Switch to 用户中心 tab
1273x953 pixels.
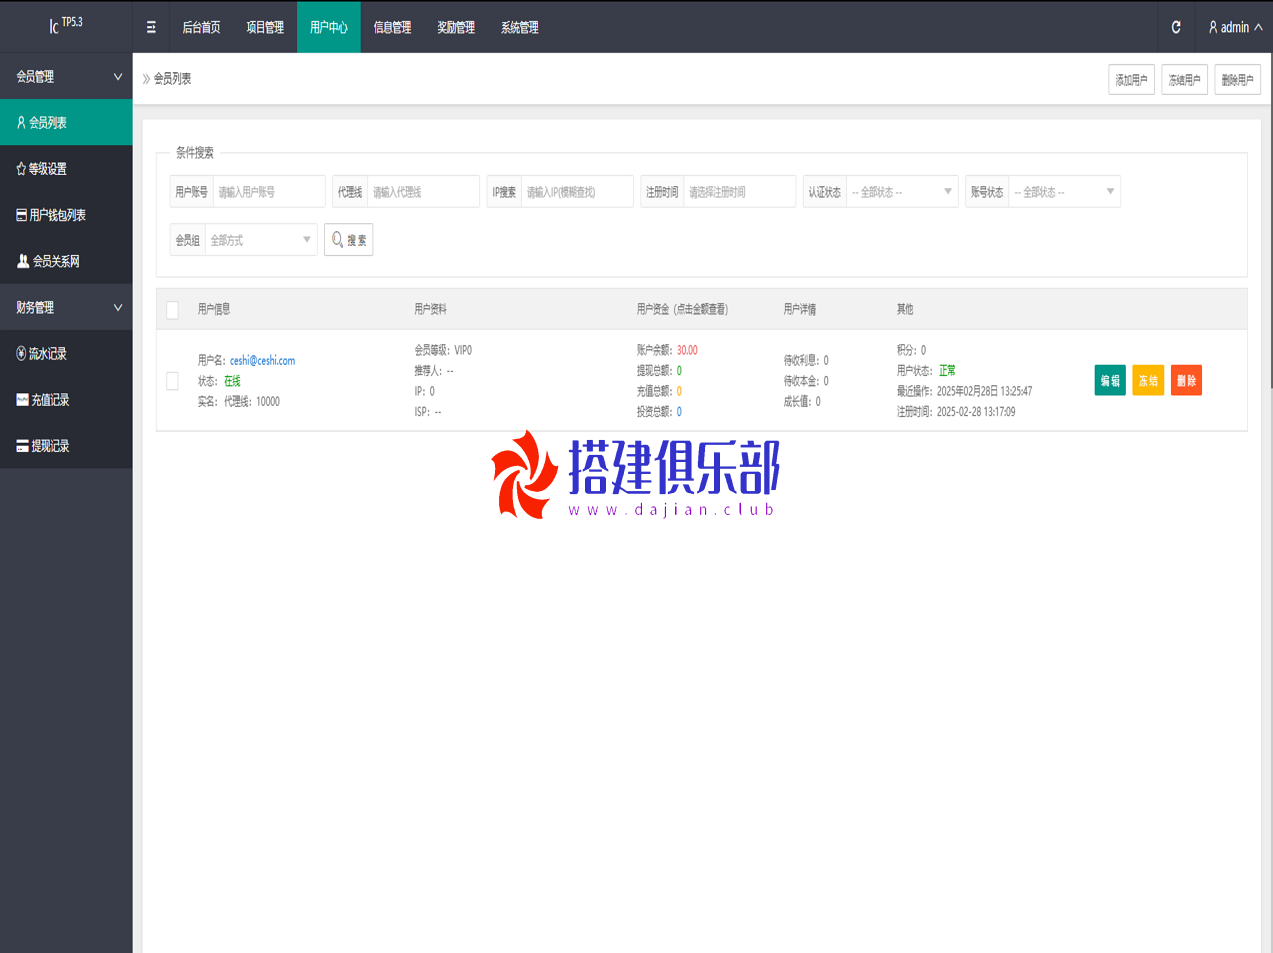tap(329, 27)
